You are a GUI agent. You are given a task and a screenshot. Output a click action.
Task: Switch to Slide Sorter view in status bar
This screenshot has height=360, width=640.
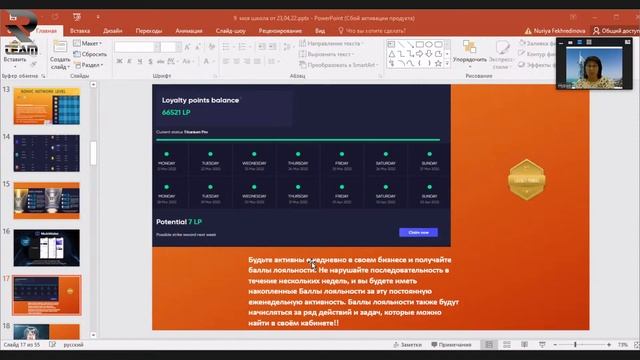[x=507, y=345]
